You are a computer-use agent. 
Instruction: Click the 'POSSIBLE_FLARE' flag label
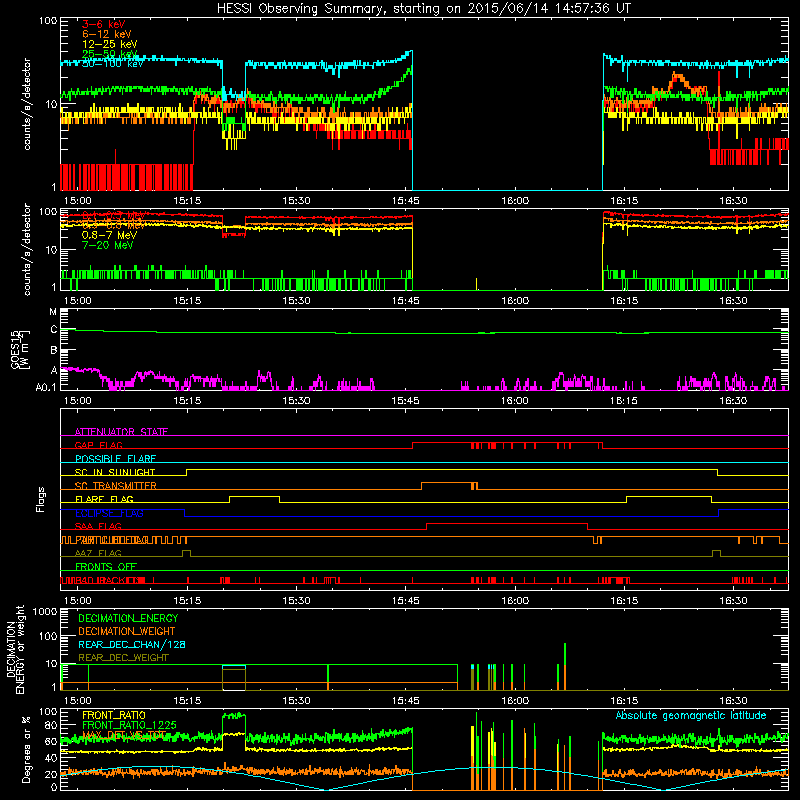[x=115, y=459]
